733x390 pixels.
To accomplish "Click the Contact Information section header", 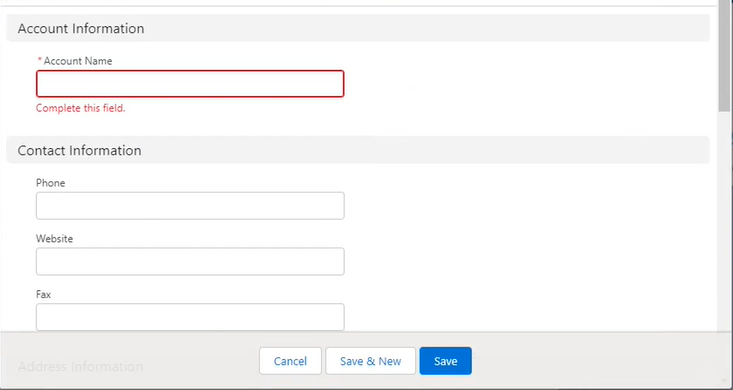I will [x=358, y=150].
